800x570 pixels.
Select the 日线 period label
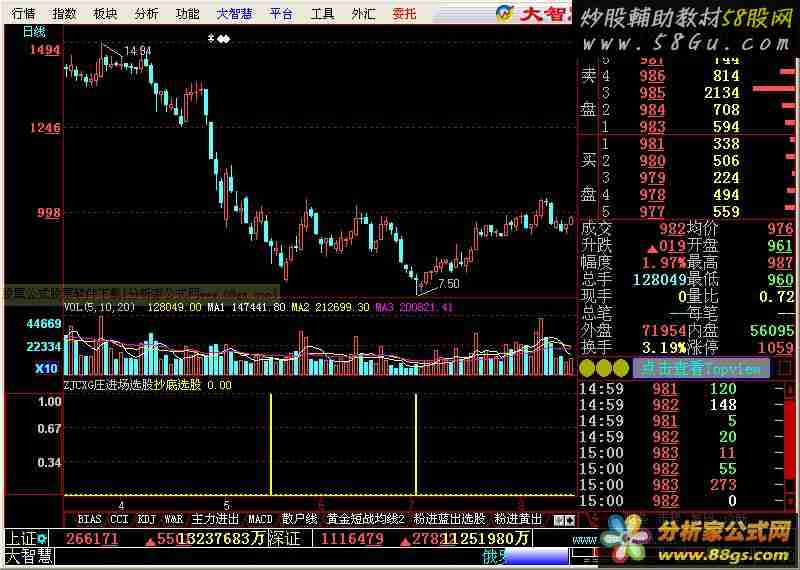point(34,32)
